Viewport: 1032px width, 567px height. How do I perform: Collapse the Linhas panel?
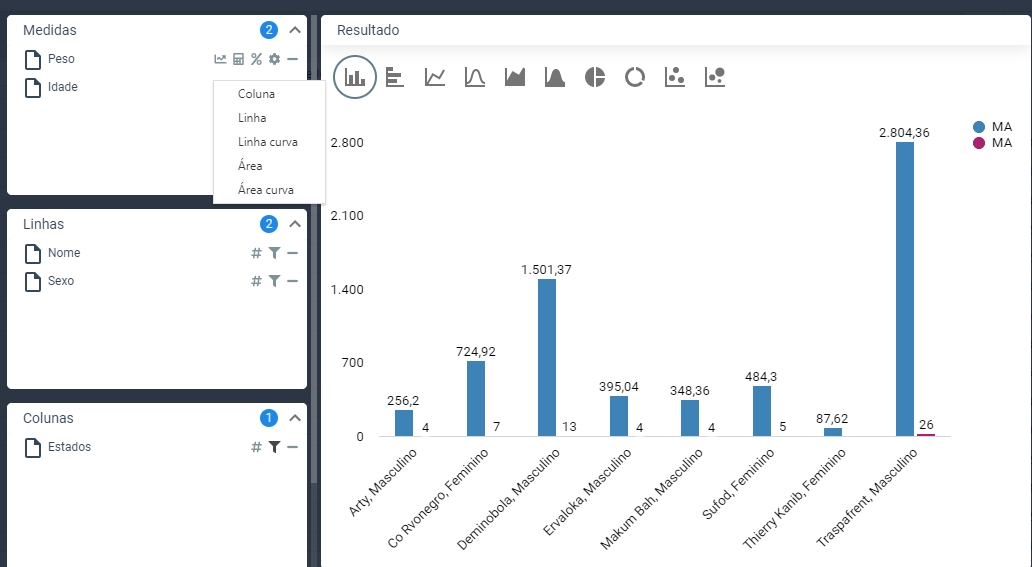294,224
